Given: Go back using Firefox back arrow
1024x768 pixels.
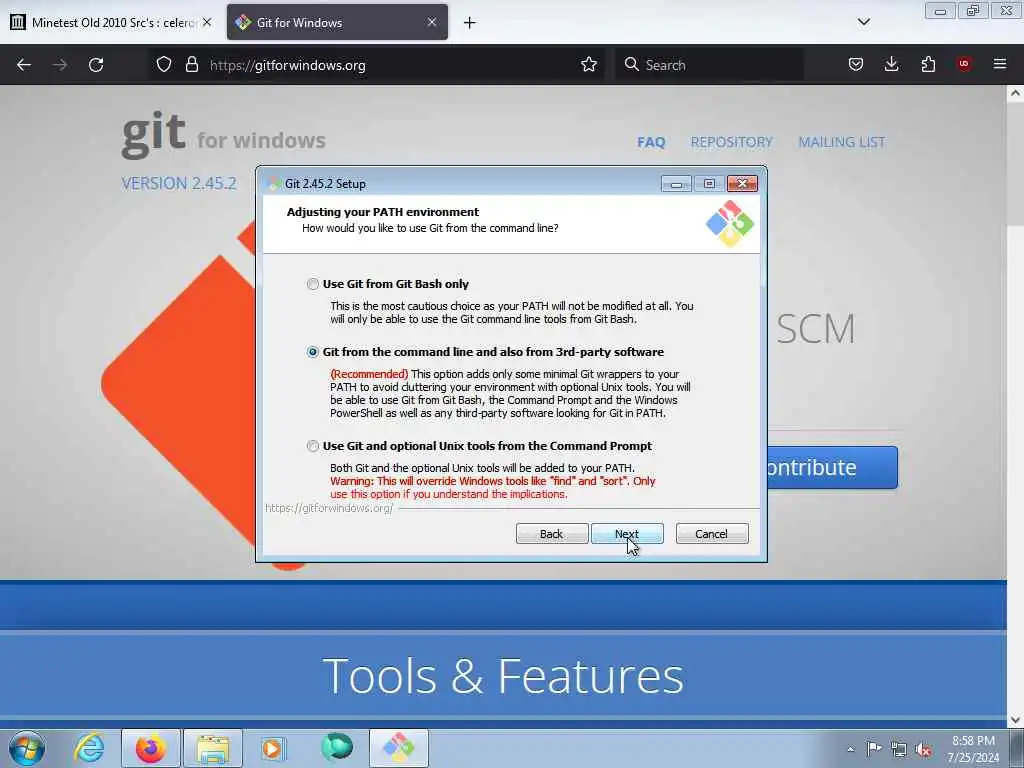Looking at the screenshot, I should (x=24, y=65).
